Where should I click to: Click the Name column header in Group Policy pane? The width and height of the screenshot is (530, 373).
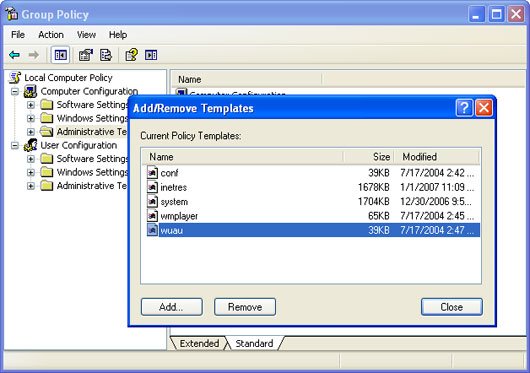coord(246,79)
